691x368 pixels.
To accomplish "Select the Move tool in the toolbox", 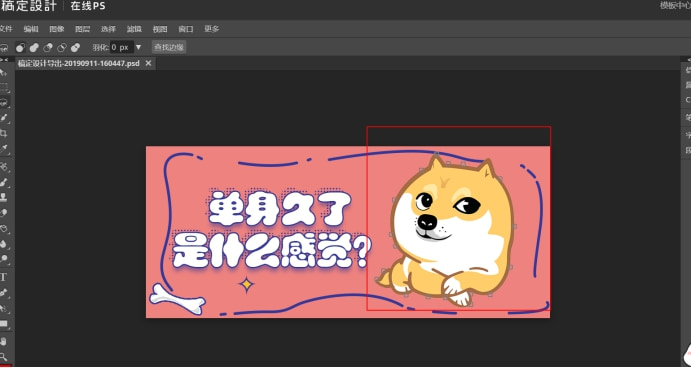I will point(4,72).
